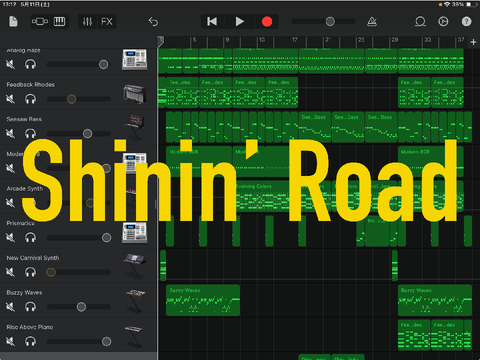Mute the Modern 808 track
This screenshot has height=360, width=480.
tap(11, 168)
